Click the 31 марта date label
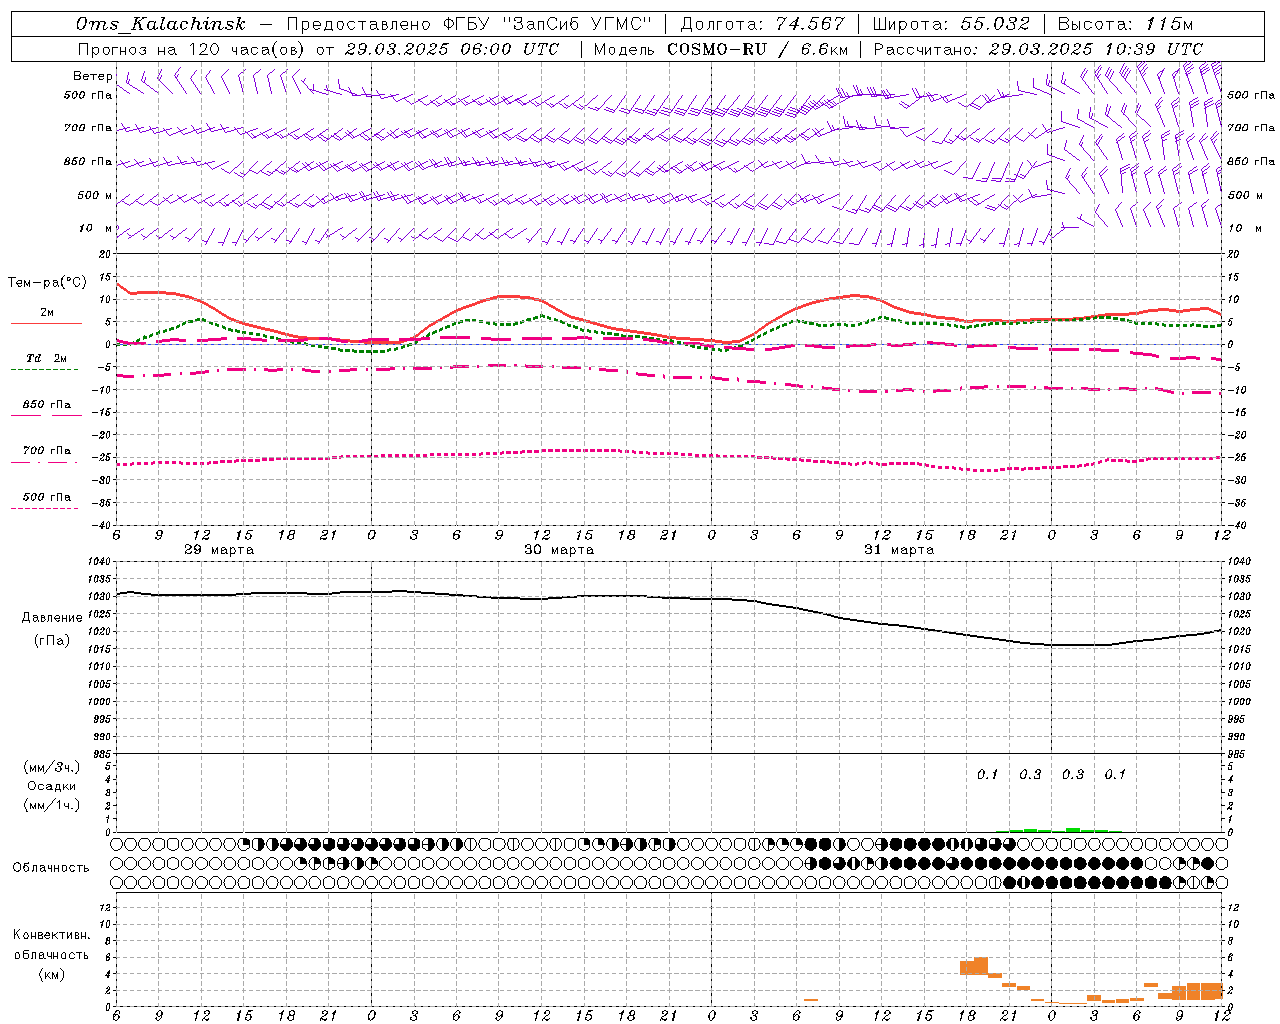1280x1024 pixels. tap(899, 550)
